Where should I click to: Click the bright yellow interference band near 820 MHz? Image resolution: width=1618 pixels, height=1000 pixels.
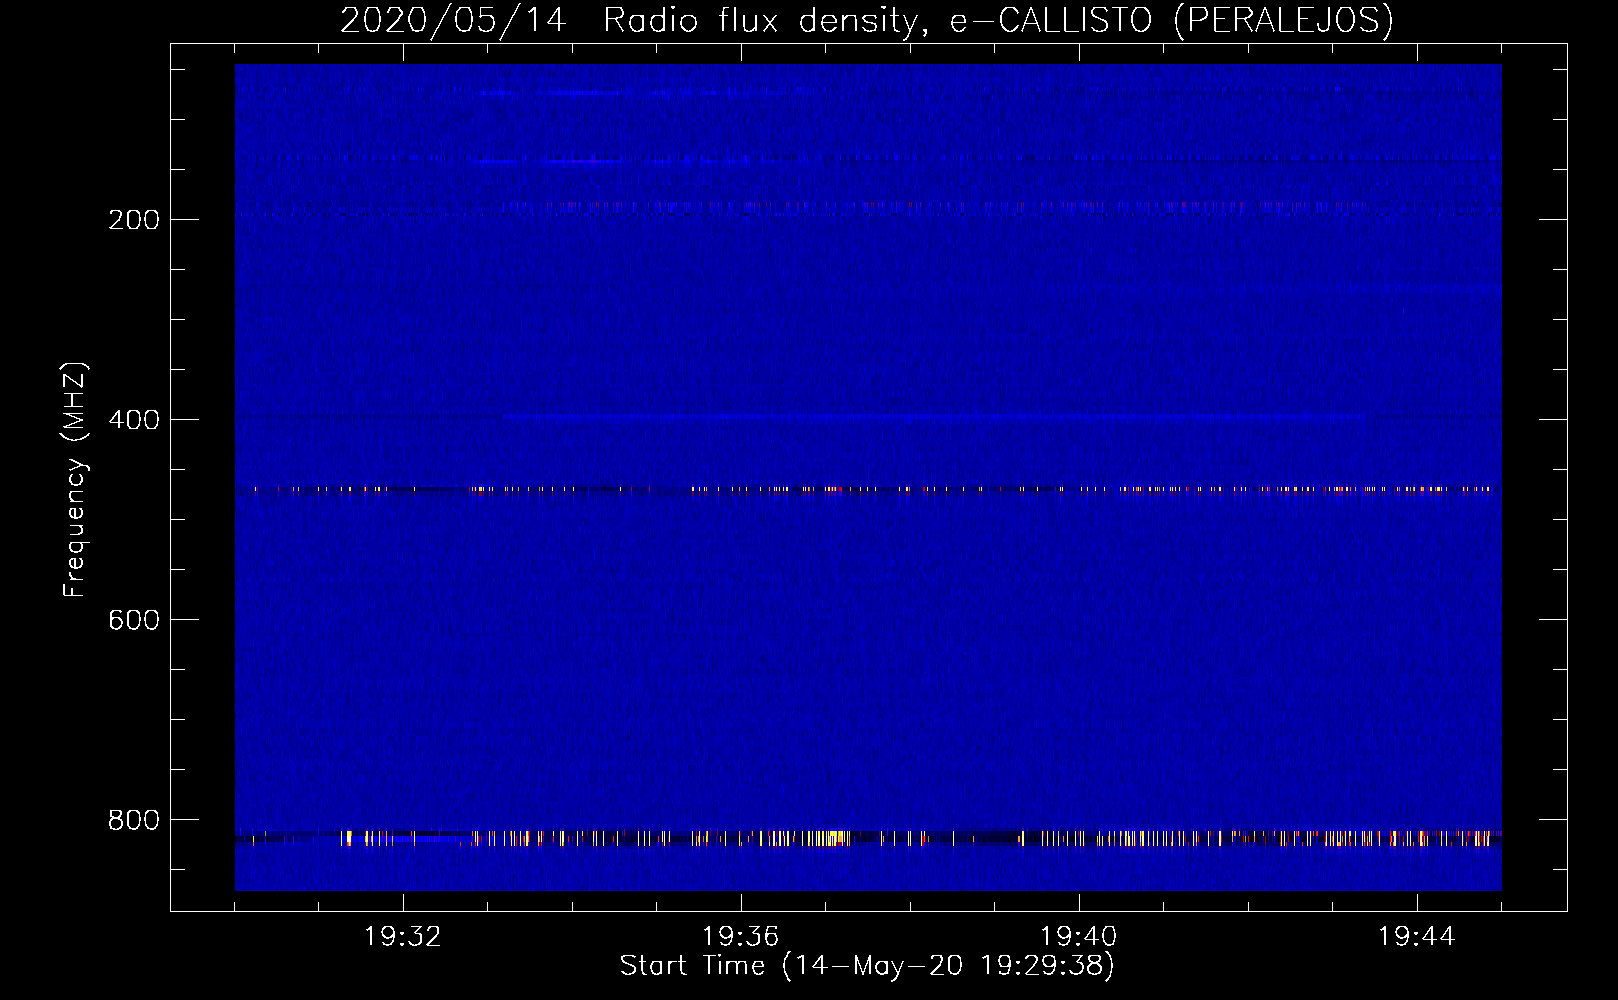click(868, 838)
